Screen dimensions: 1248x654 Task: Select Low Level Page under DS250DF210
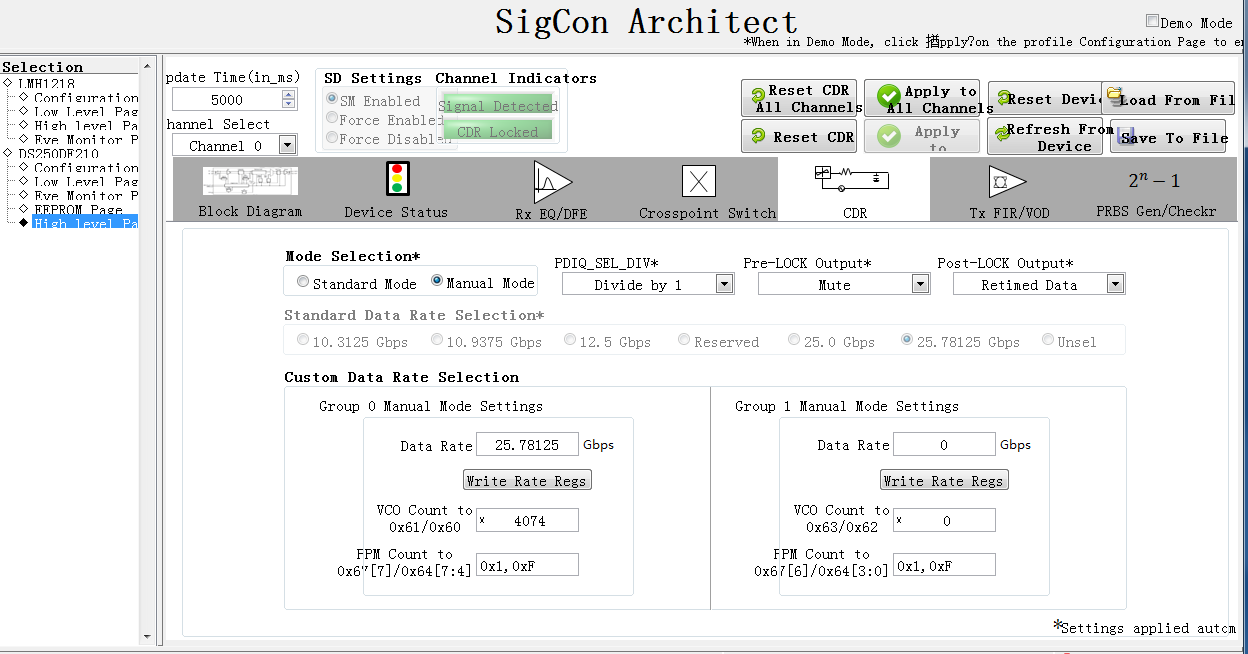[x=86, y=182]
